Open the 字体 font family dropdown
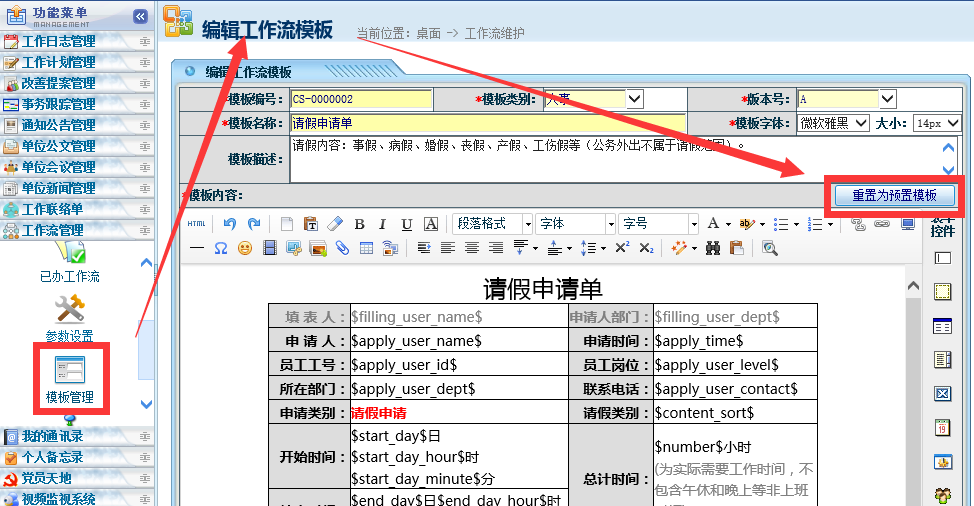 (575, 224)
